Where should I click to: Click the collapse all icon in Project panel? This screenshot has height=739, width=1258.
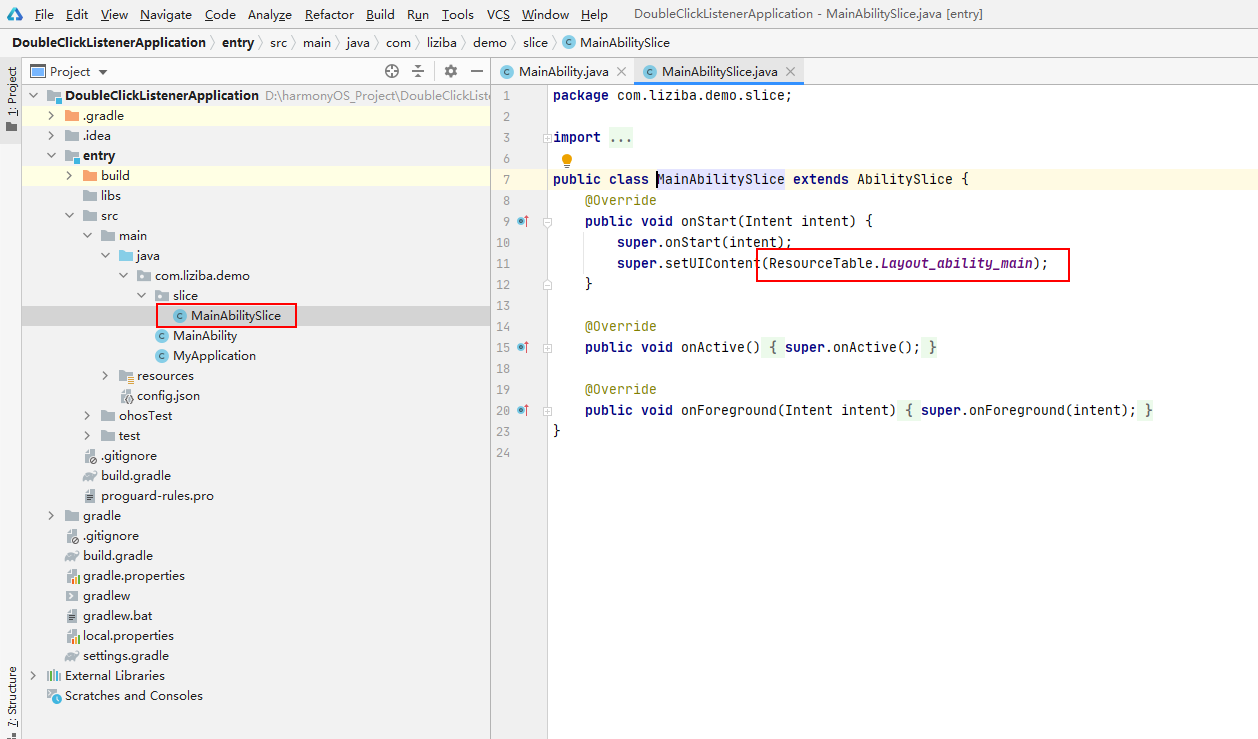pyautogui.click(x=418, y=71)
